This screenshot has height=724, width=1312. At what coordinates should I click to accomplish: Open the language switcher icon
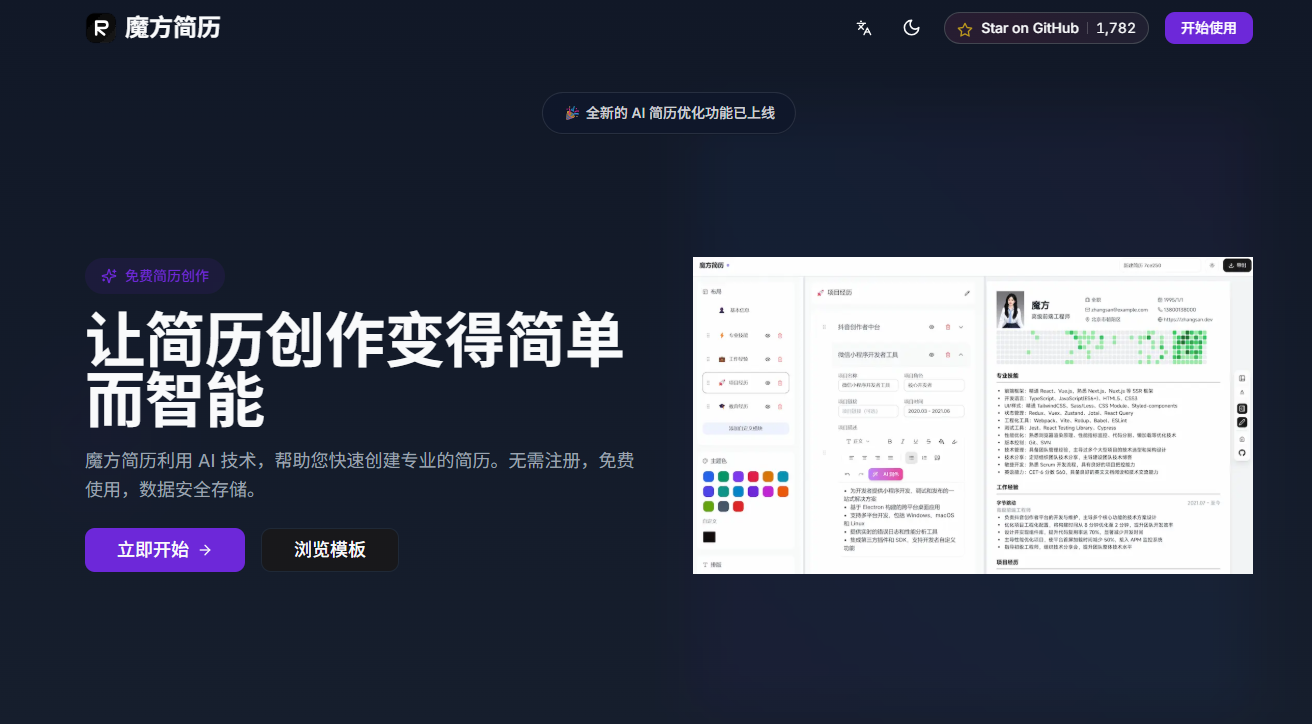tap(864, 28)
